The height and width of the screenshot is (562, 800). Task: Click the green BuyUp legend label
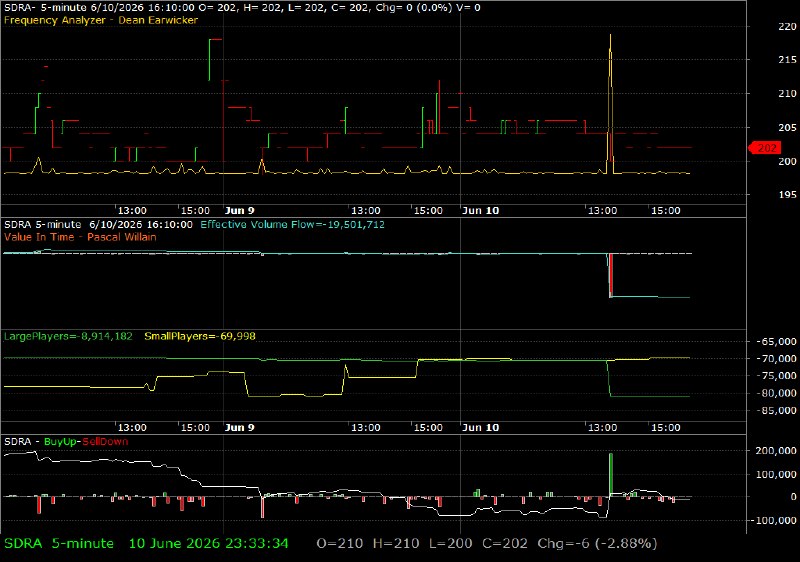(x=61, y=442)
